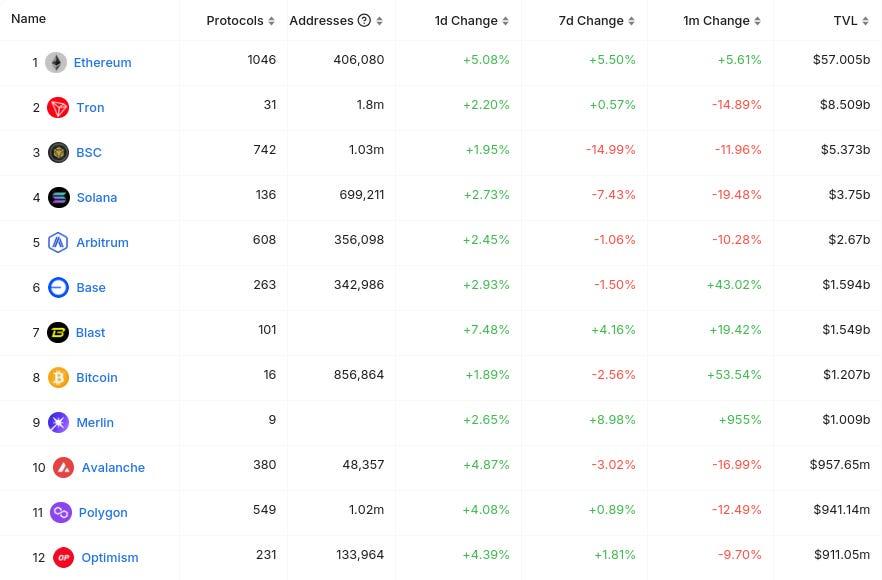
Task: Click the Arbitrum chain logo icon
Action: pyautogui.click(x=59, y=242)
